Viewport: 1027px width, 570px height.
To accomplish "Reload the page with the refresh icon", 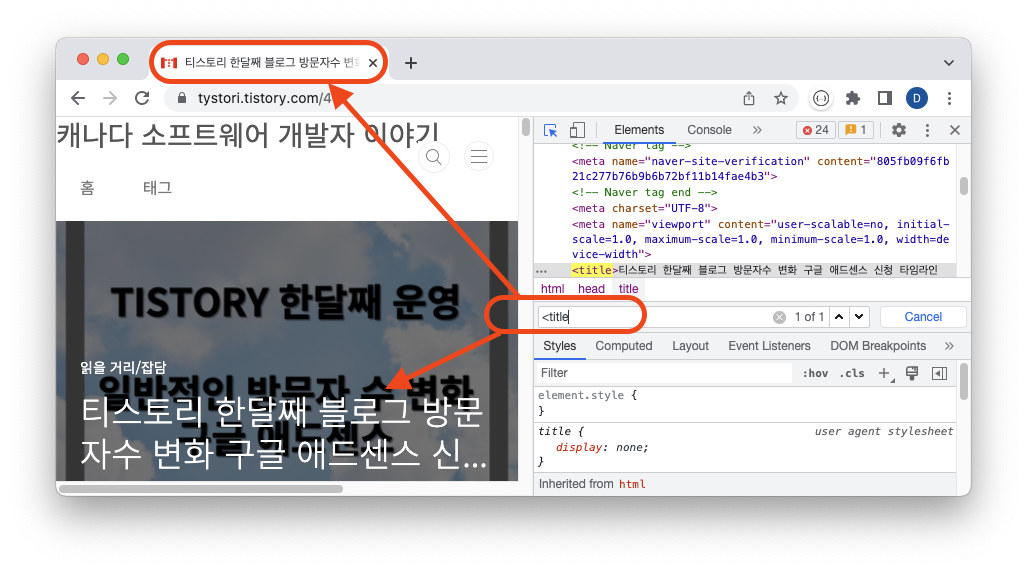I will [142, 98].
